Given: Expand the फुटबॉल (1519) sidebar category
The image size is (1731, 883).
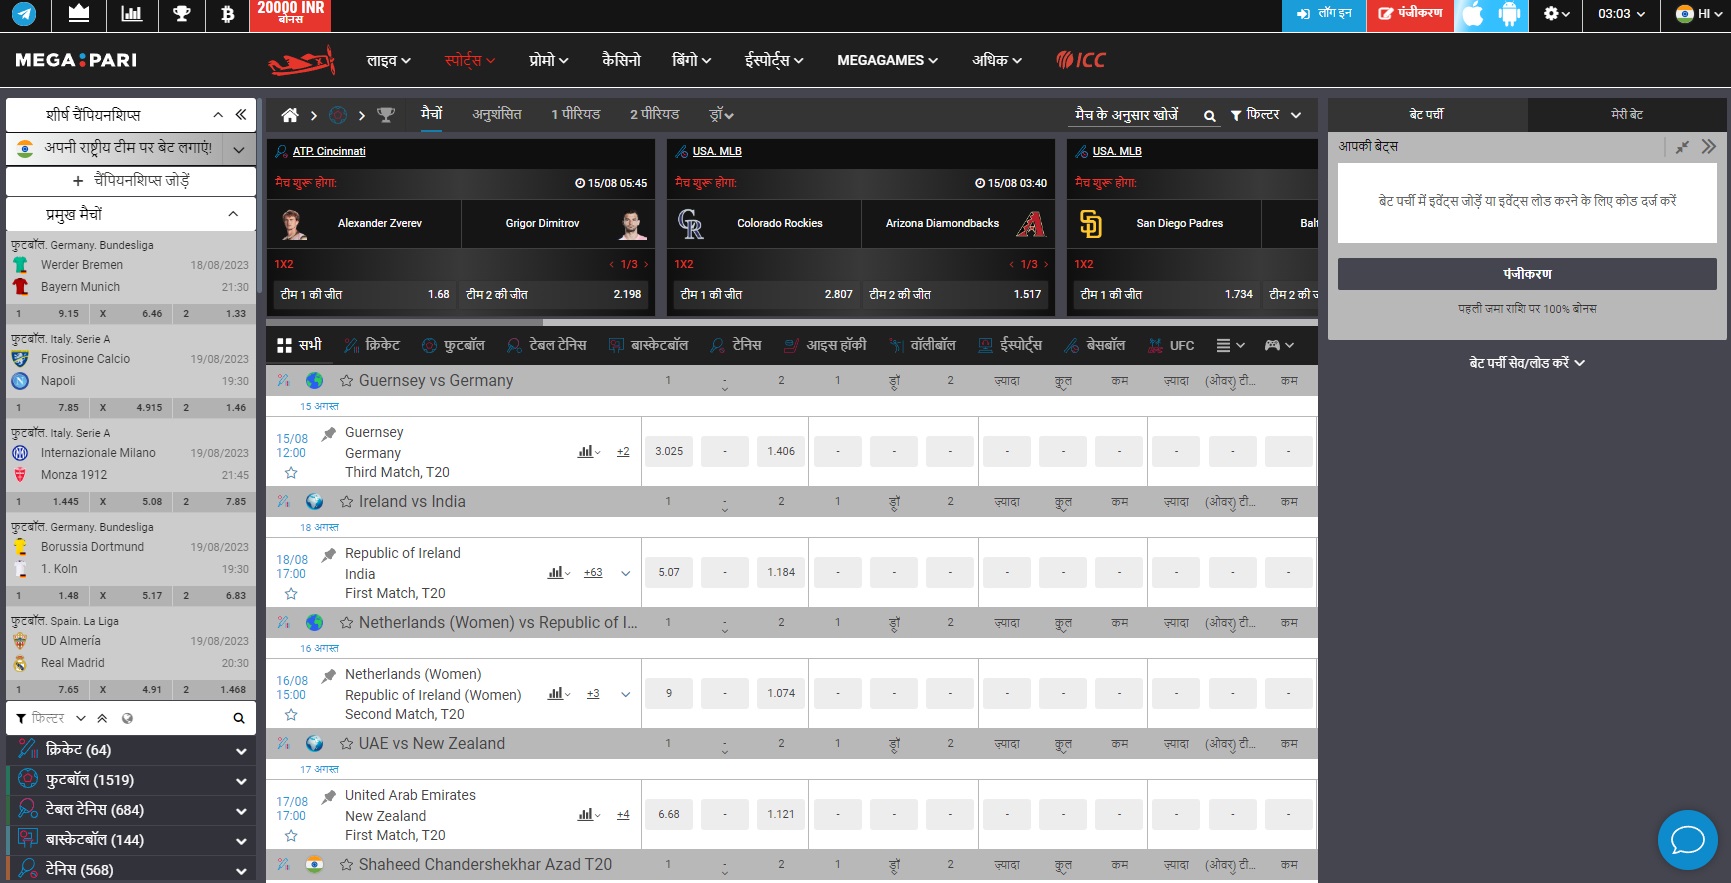Looking at the screenshot, I should click(131, 780).
